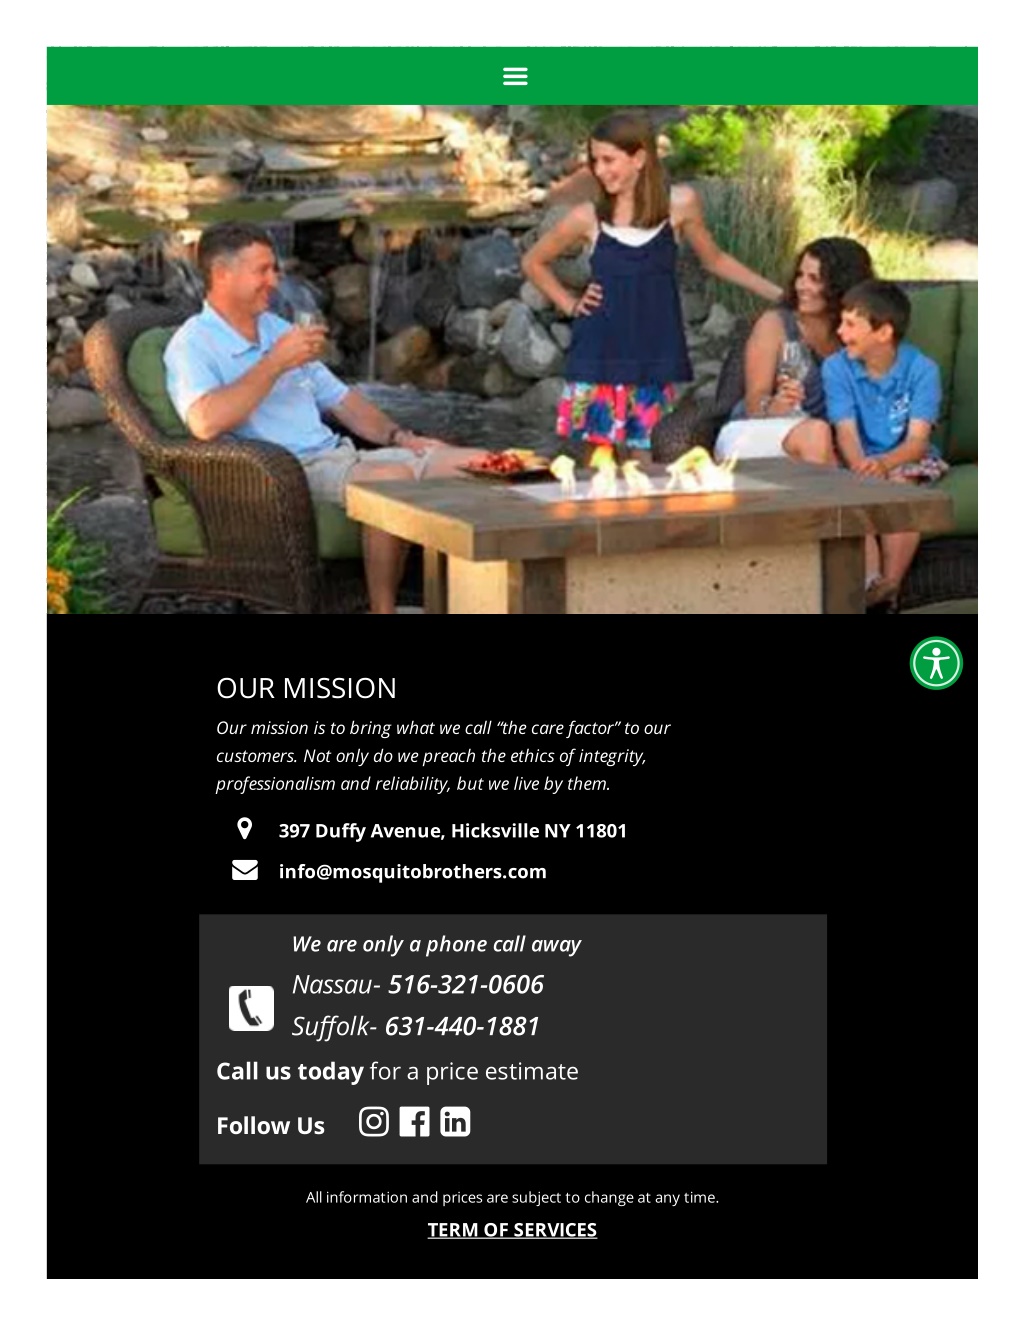Click the 'Follow Us' label
1024x1325 pixels.
point(271,1126)
